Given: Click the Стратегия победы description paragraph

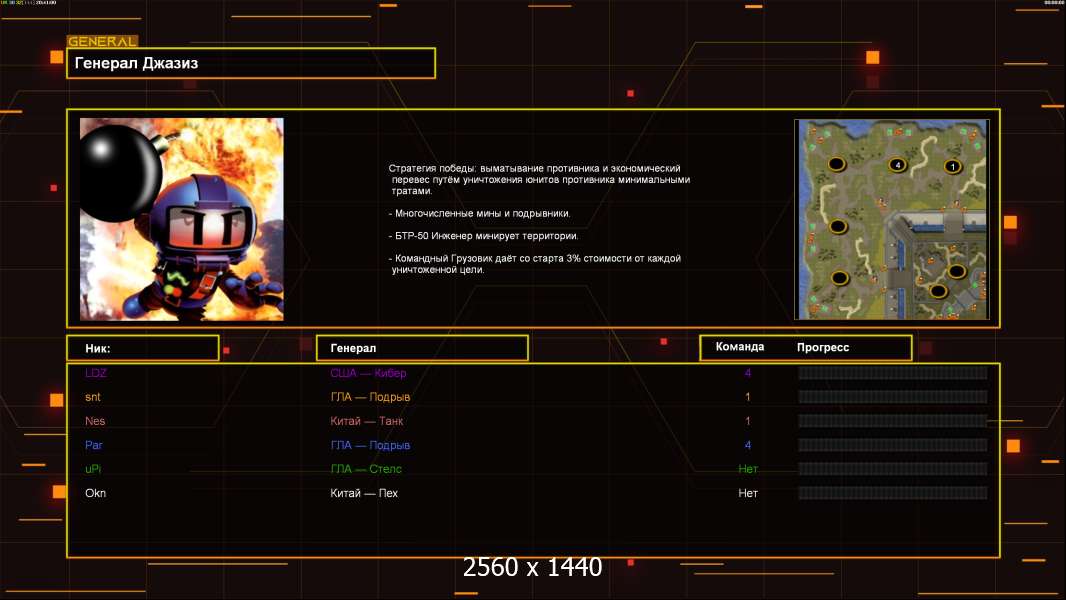Looking at the screenshot, I should [x=539, y=179].
